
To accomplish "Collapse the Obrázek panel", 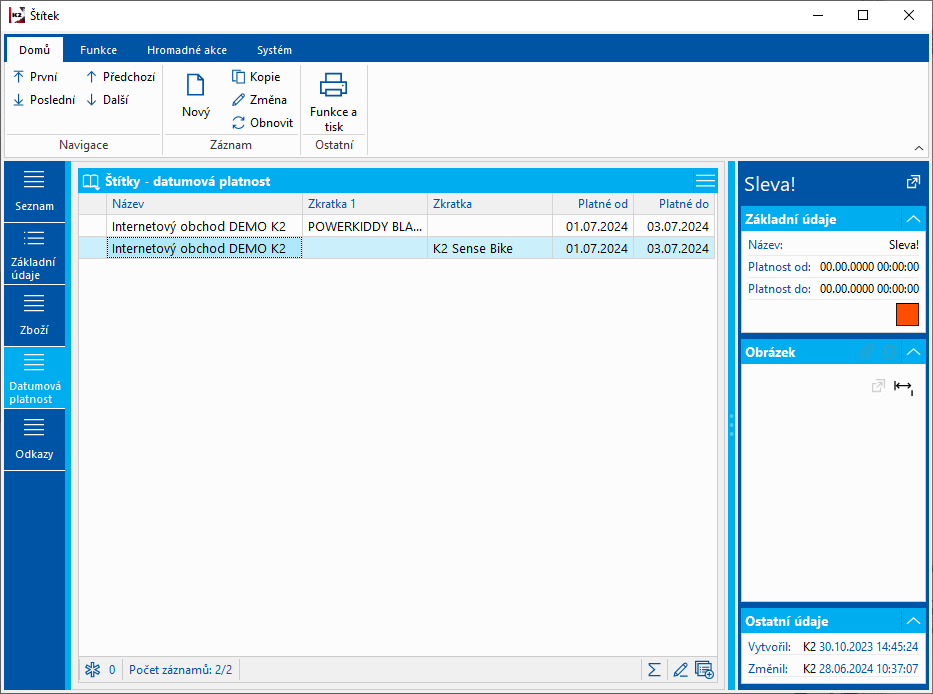I will pyautogui.click(x=912, y=352).
